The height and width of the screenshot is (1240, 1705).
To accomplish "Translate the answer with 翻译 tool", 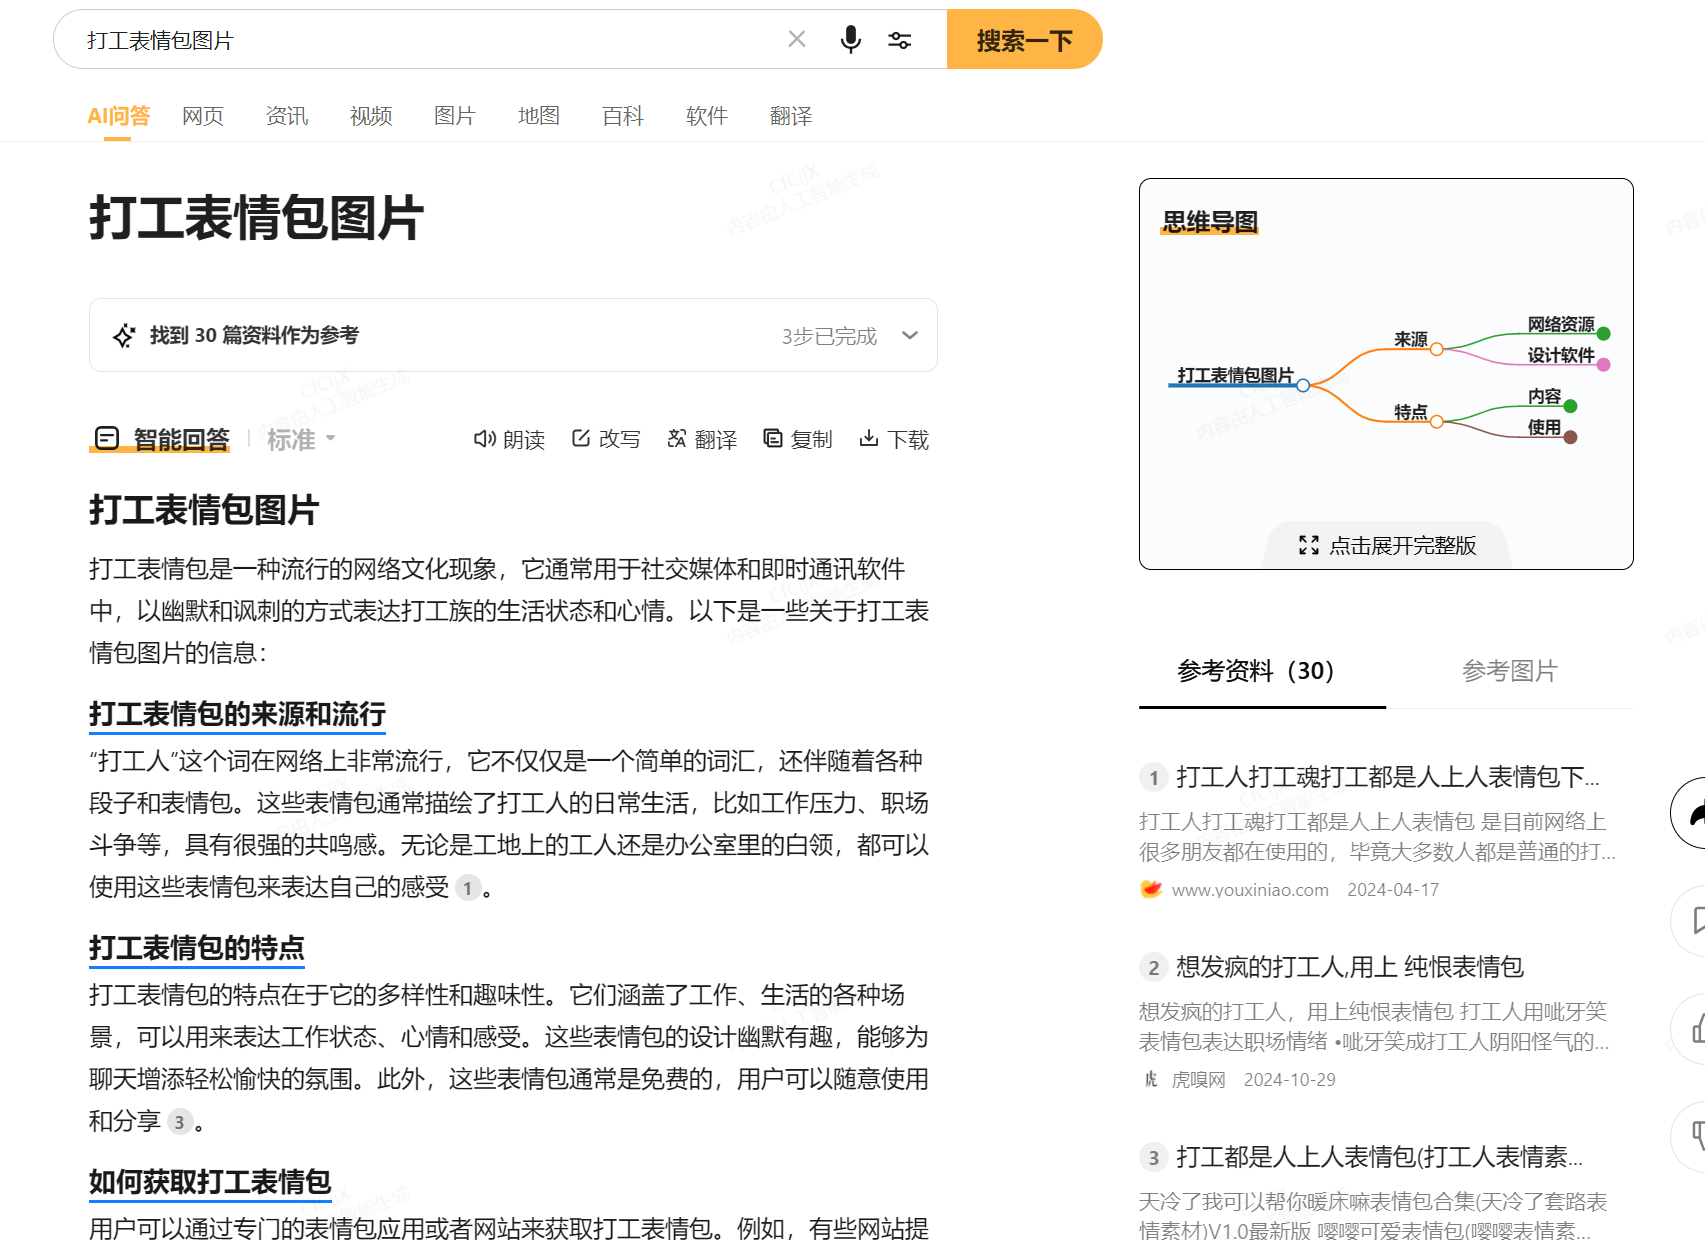I will [x=702, y=439].
